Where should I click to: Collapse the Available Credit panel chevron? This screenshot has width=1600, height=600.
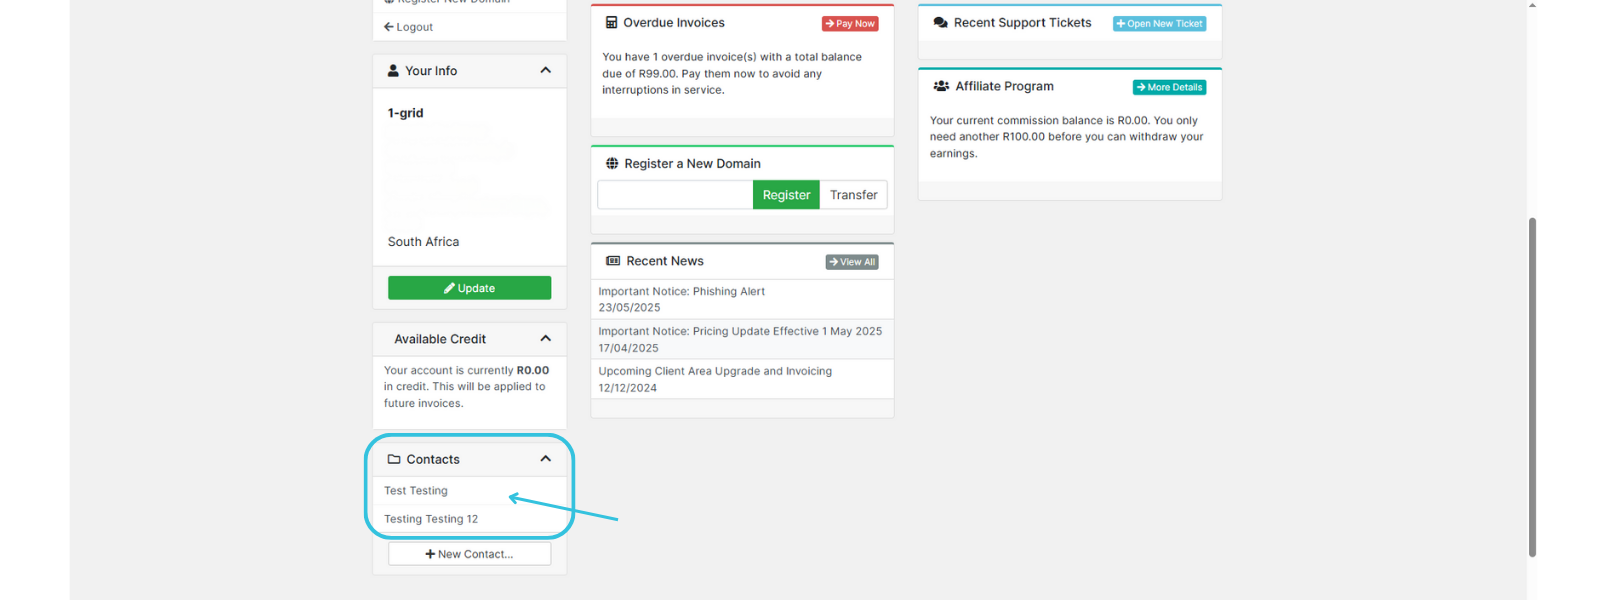coord(545,339)
